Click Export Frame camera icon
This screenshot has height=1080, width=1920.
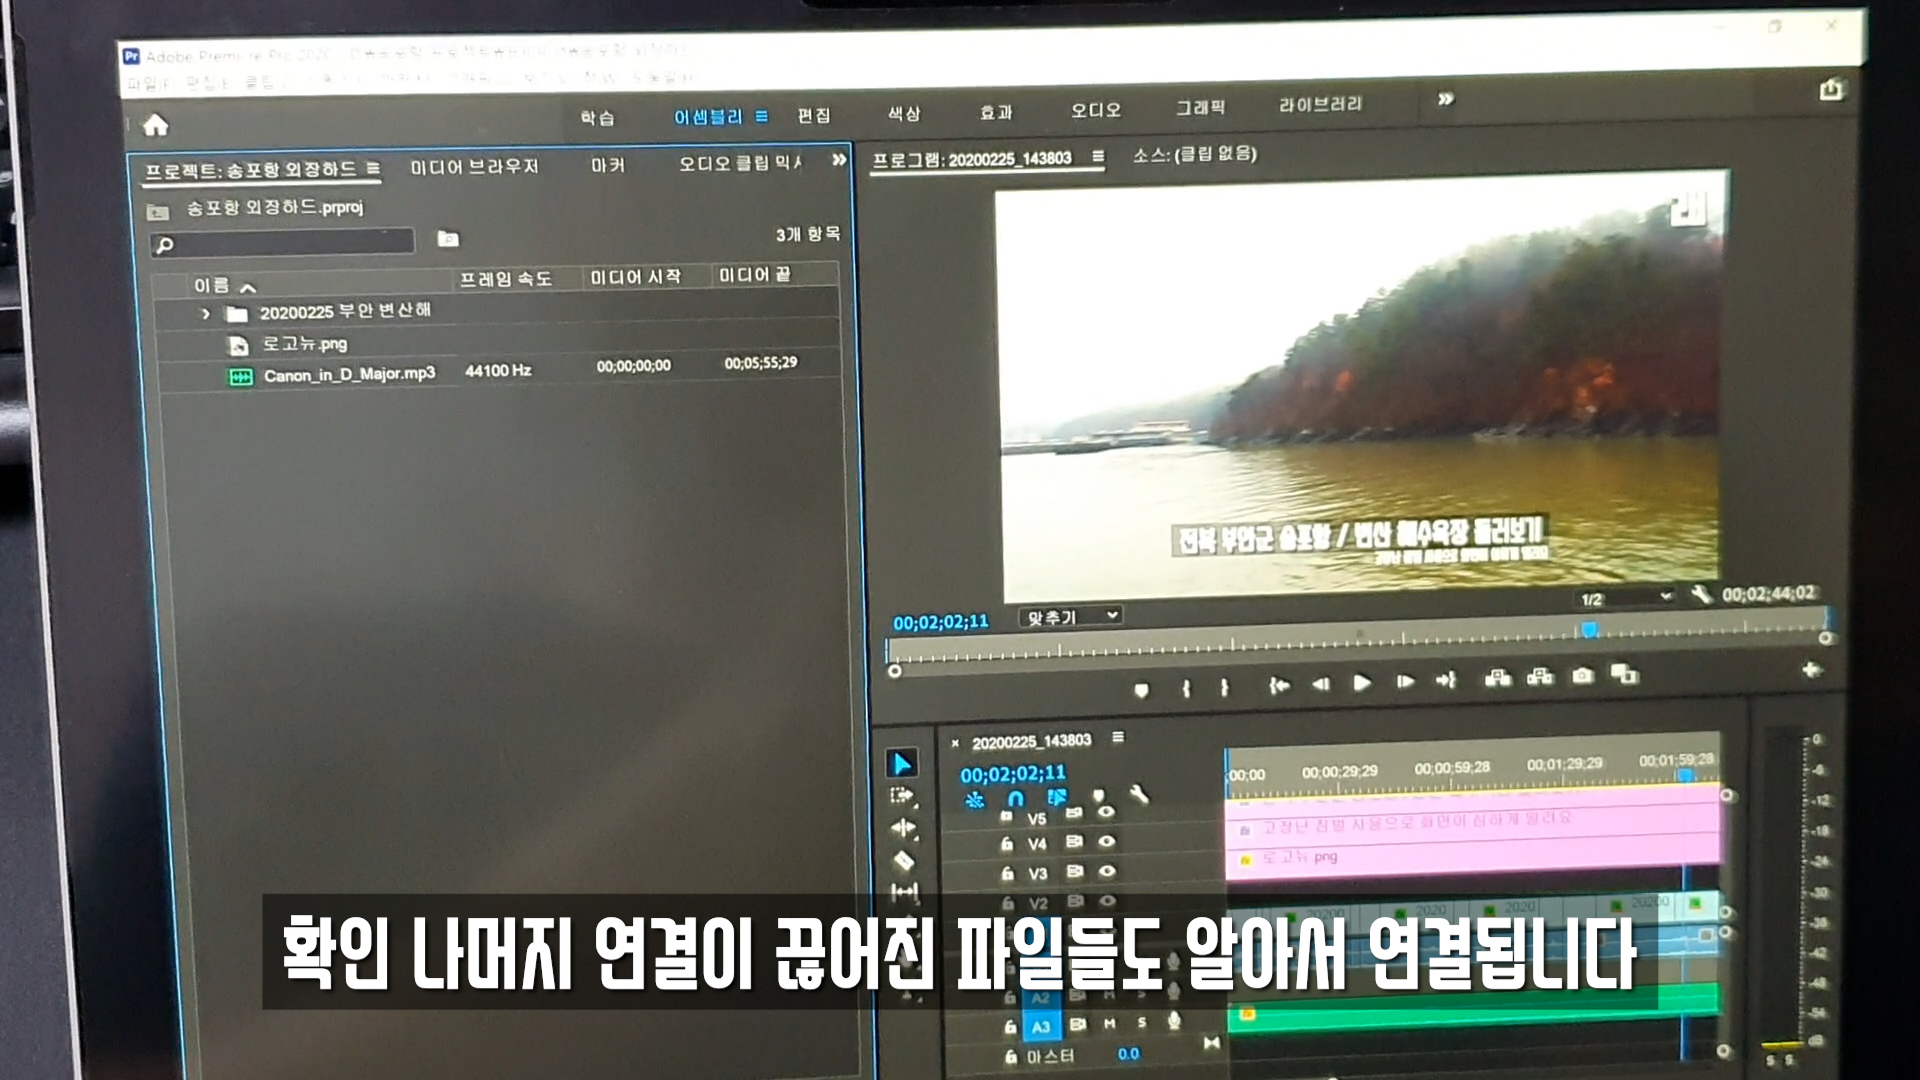(x=1582, y=676)
